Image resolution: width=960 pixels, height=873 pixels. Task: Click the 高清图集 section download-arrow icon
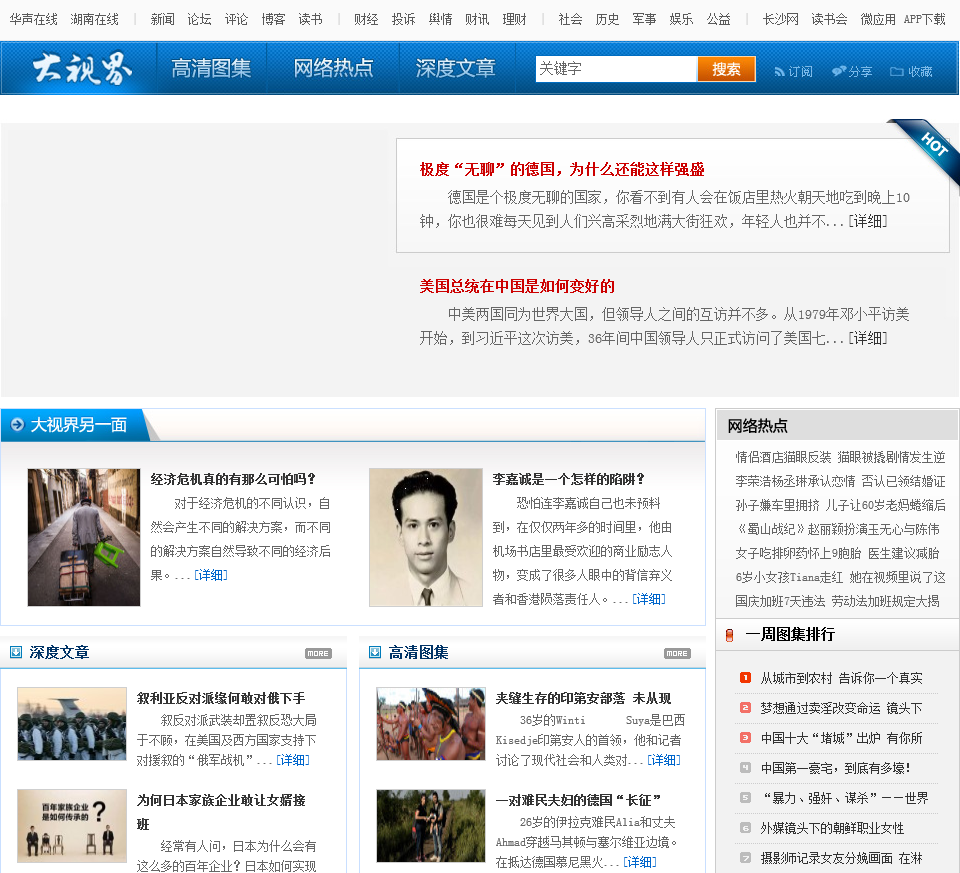[375, 653]
